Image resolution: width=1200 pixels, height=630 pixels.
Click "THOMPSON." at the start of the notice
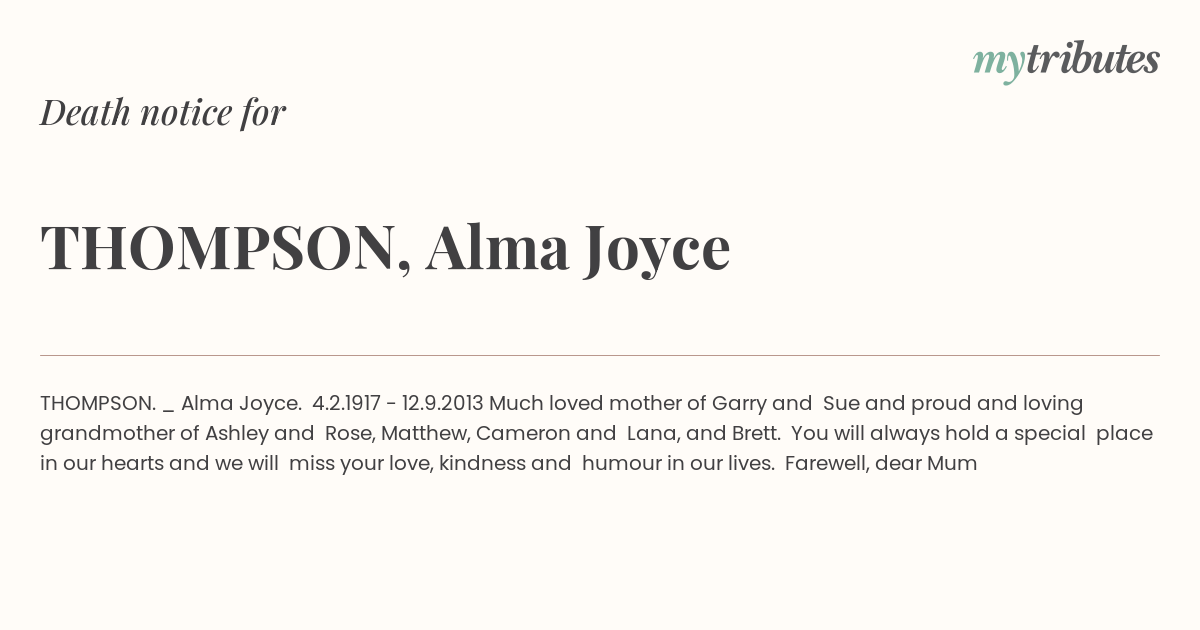[x=98, y=404]
